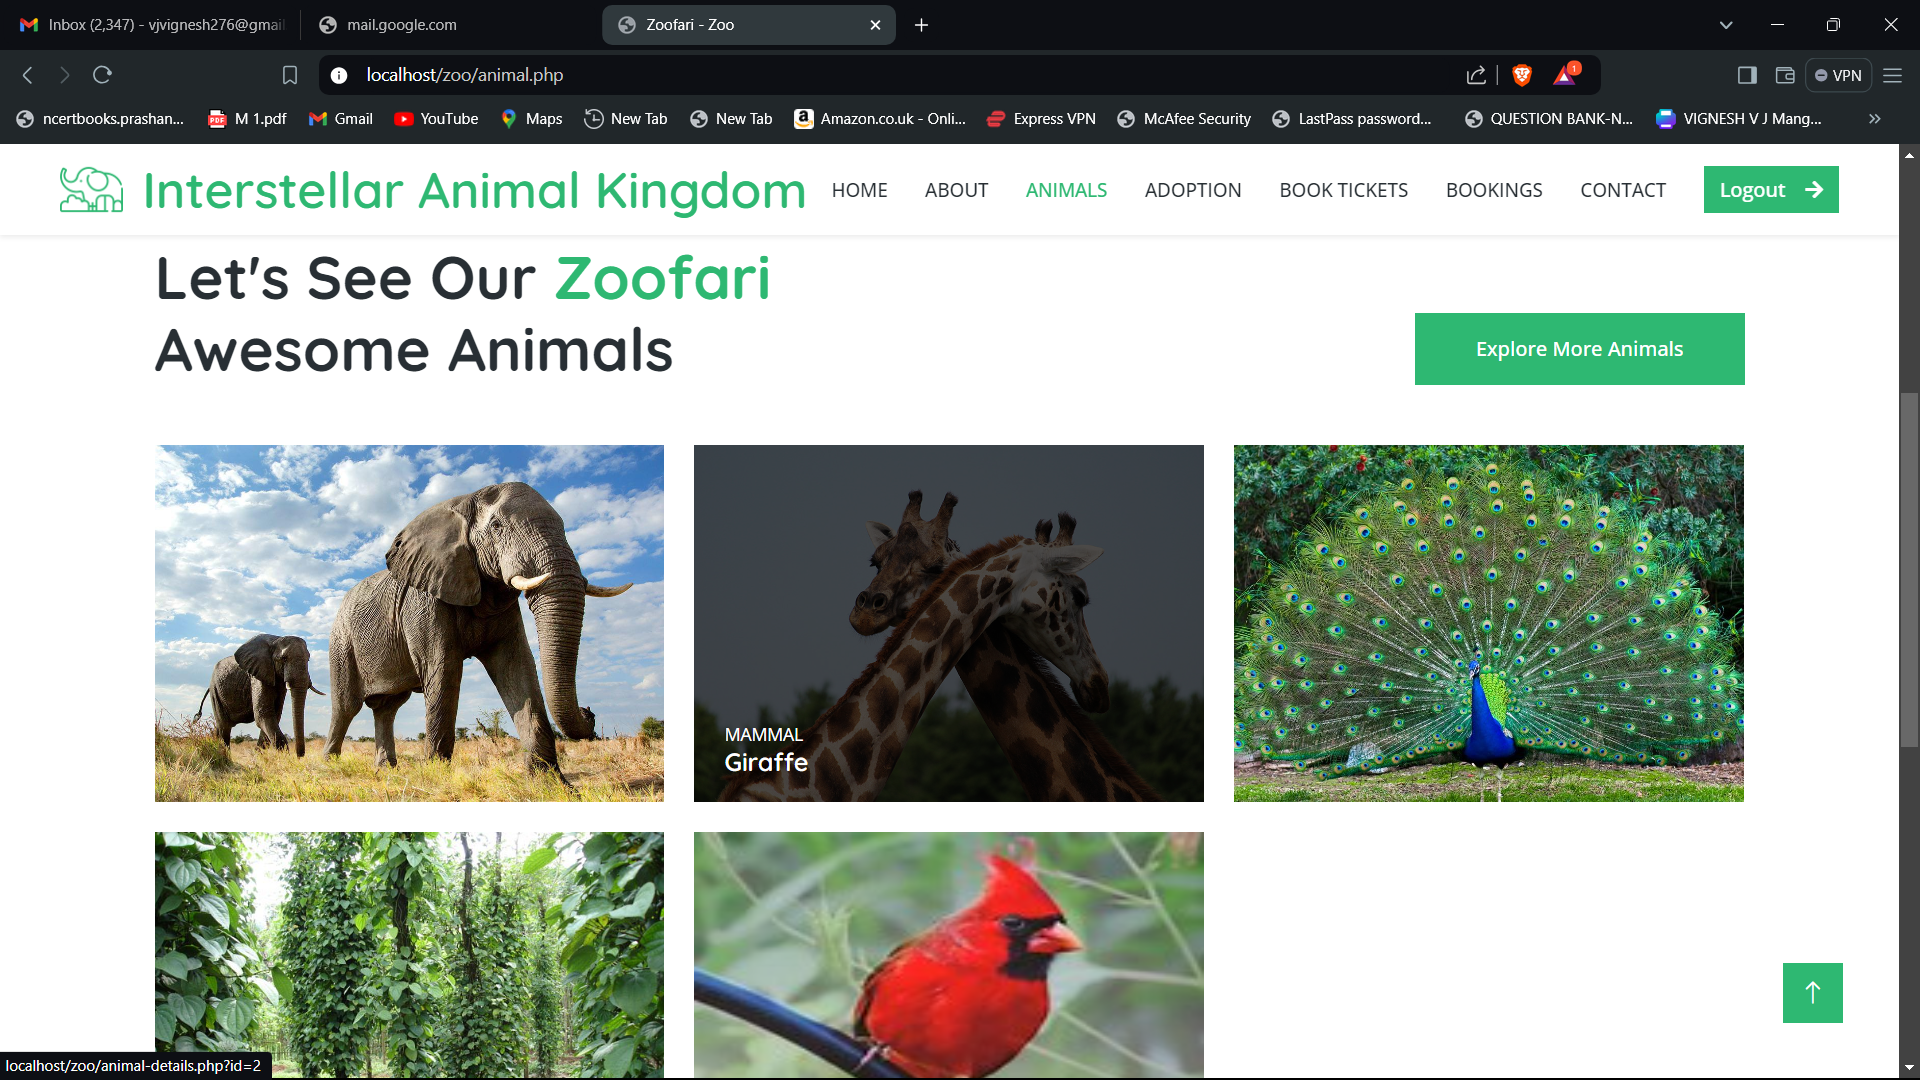Open the Maps bookmark
Viewport: 1920px width, 1080px height.
(x=531, y=119)
